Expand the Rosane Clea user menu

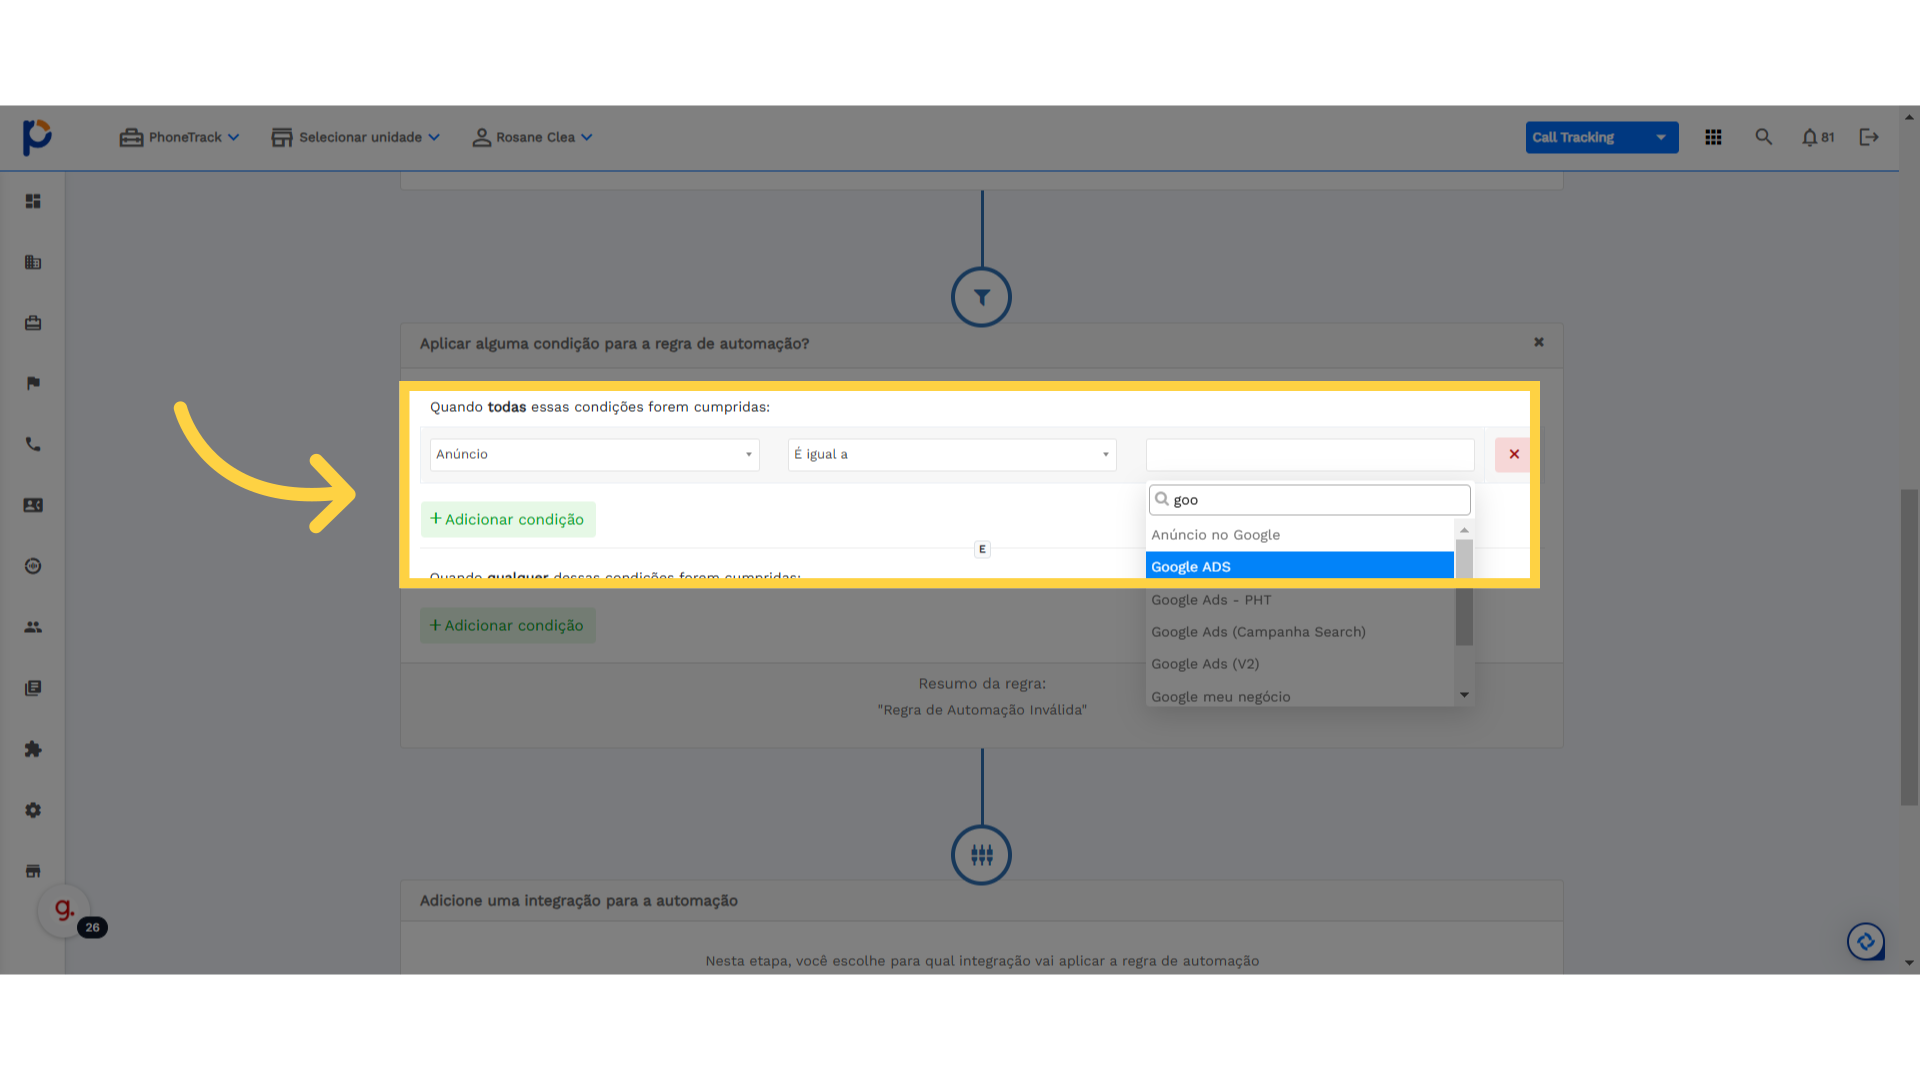(x=532, y=137)
